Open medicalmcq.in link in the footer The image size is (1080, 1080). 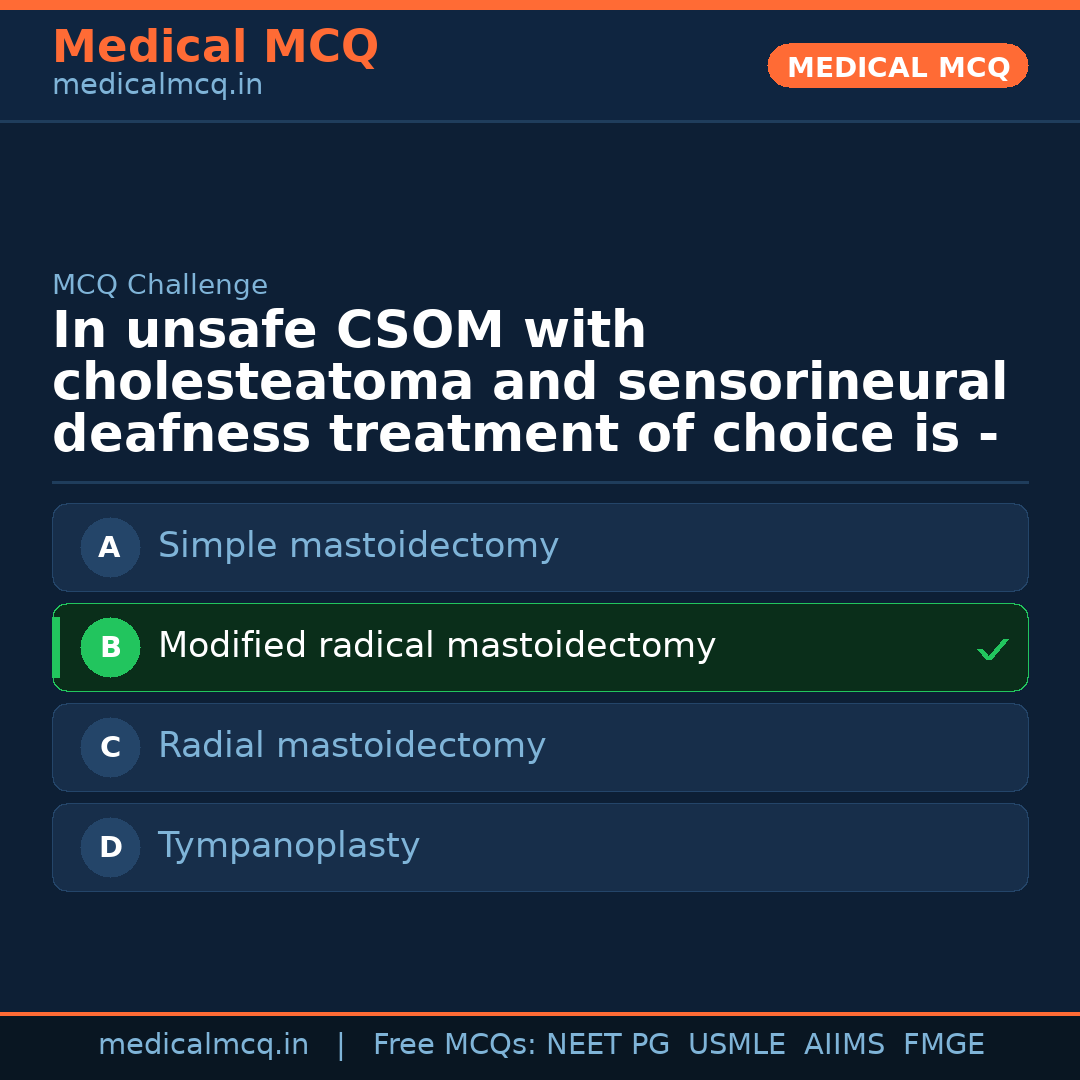pos(203,1045)
